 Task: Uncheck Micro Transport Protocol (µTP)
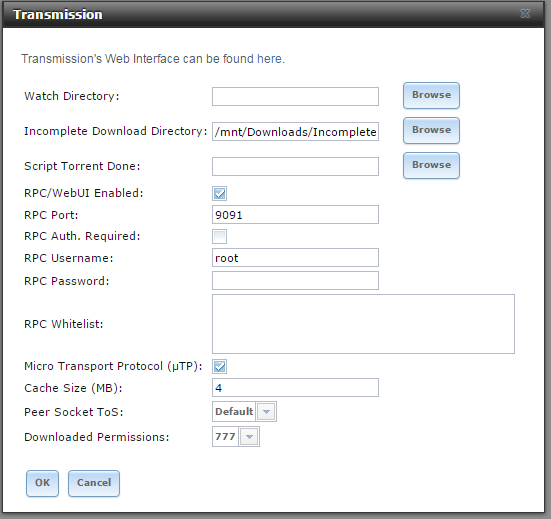coord(220,366)
